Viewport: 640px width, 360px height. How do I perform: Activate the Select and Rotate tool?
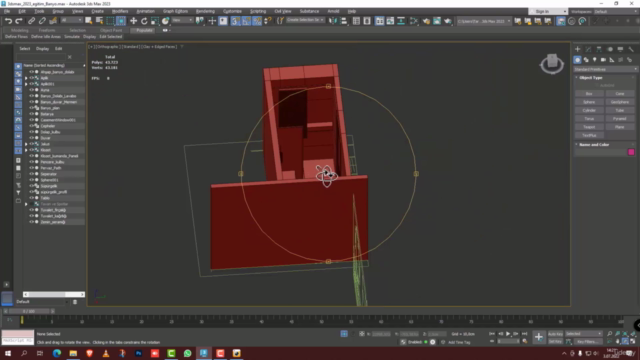click(144, 21)
